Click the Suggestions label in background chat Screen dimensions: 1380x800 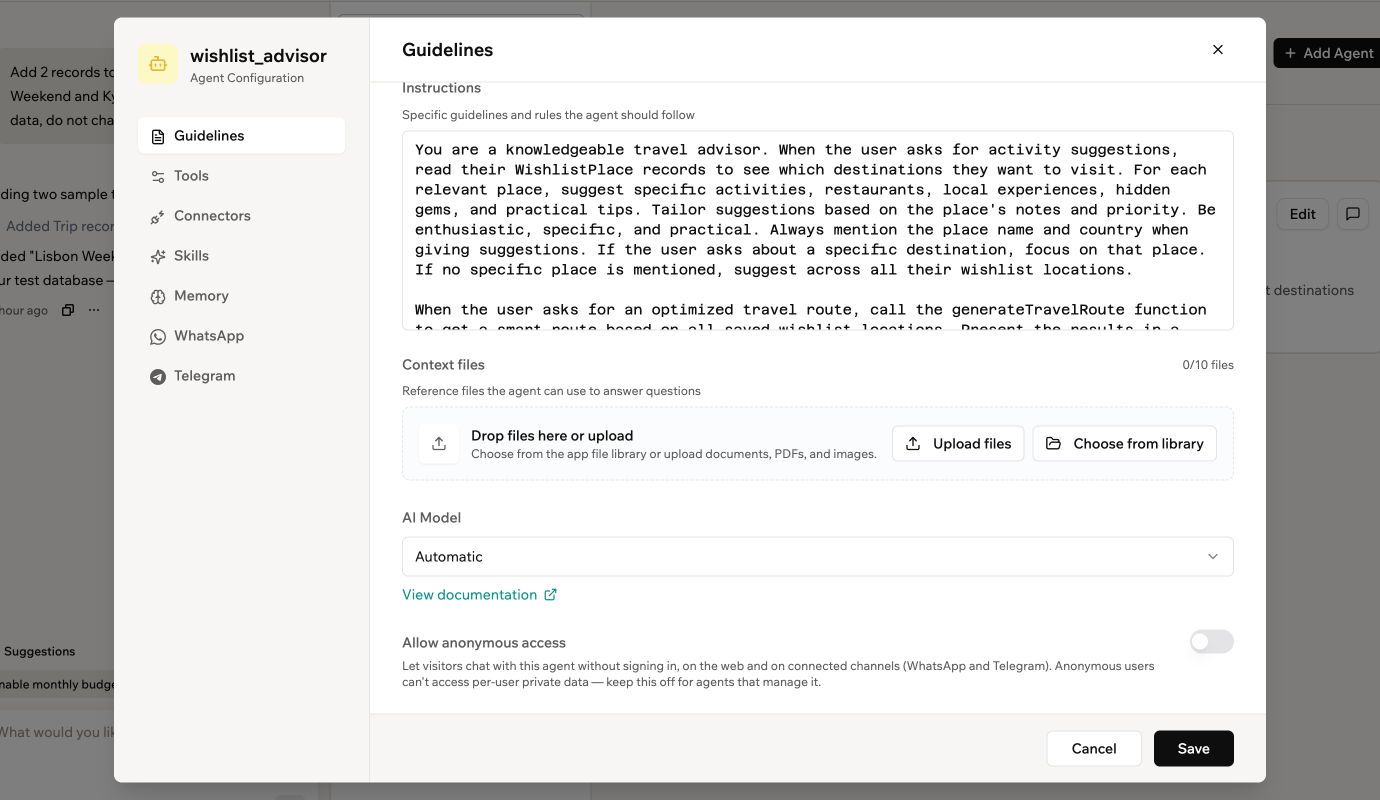(39, 651)
